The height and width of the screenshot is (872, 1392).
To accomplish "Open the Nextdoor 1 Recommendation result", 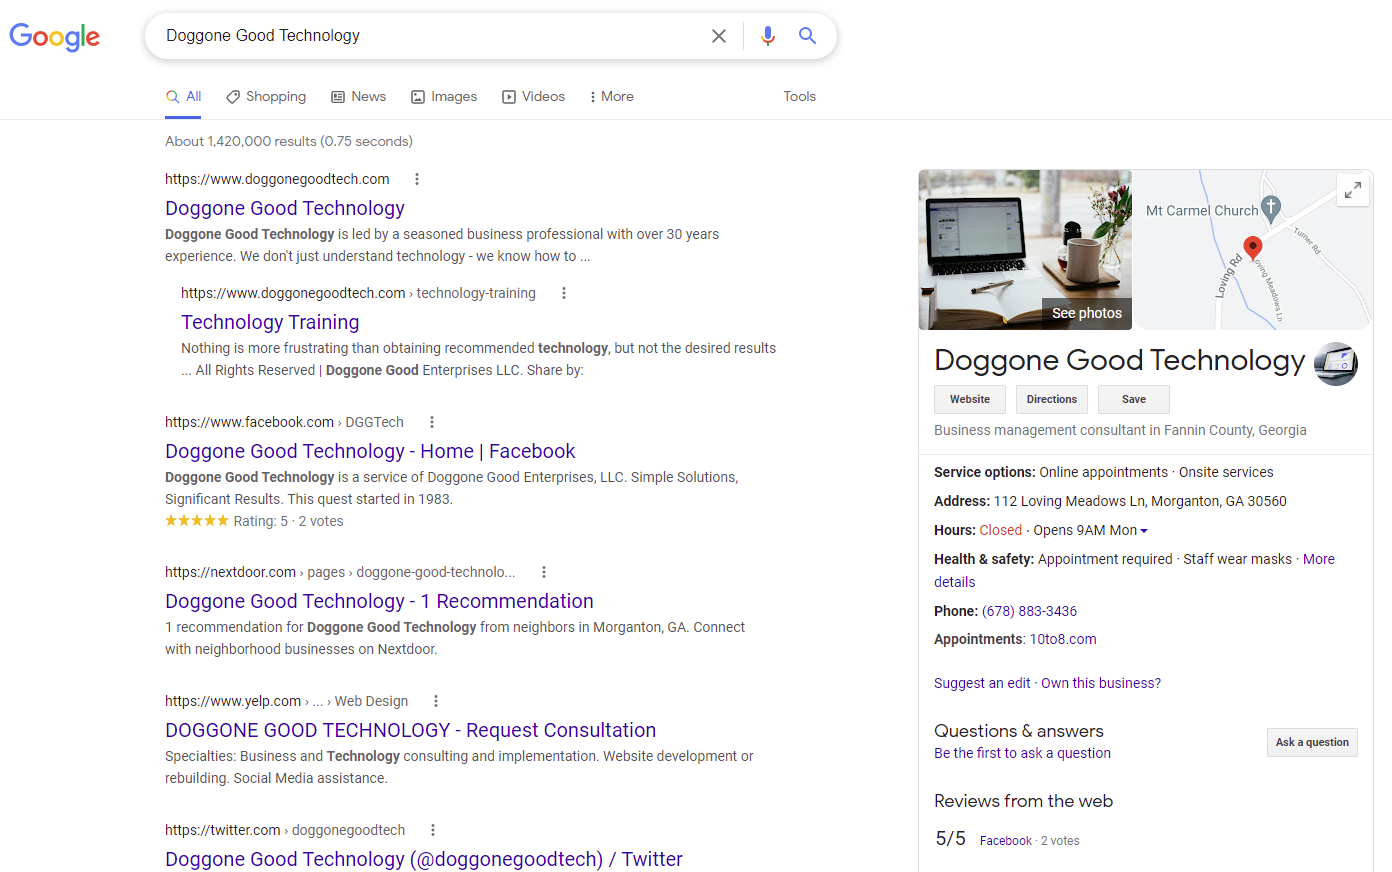I will click(x=379, y=601).
